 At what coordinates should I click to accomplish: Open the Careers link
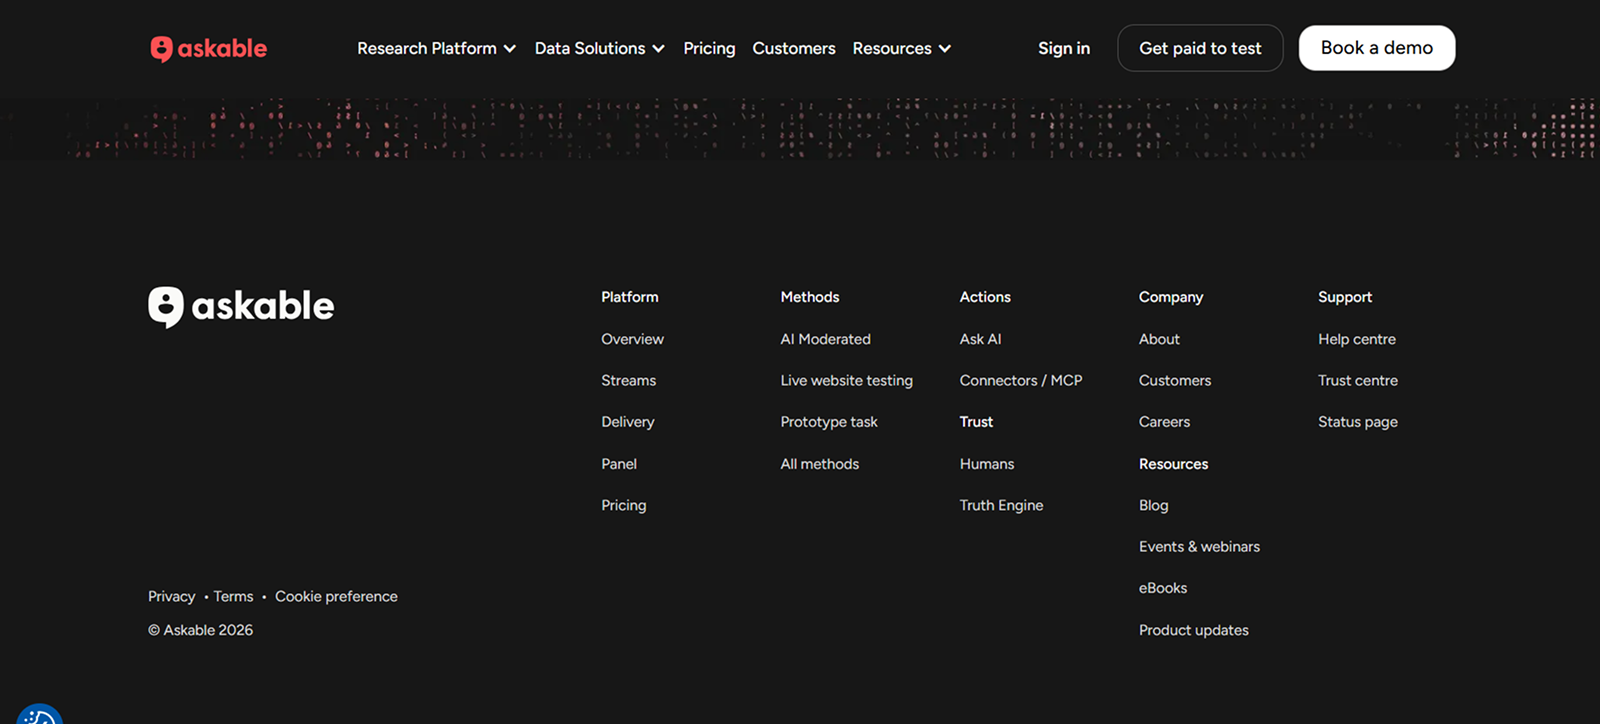[1164, 422]
